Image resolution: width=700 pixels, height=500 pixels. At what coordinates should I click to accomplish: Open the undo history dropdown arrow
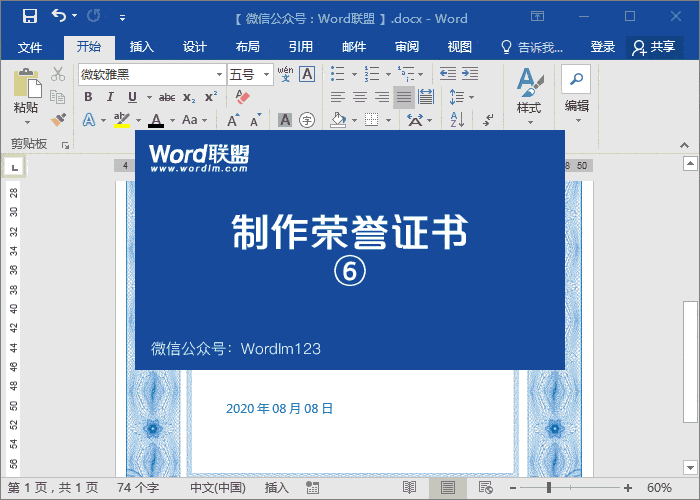(x=75, y=16)
